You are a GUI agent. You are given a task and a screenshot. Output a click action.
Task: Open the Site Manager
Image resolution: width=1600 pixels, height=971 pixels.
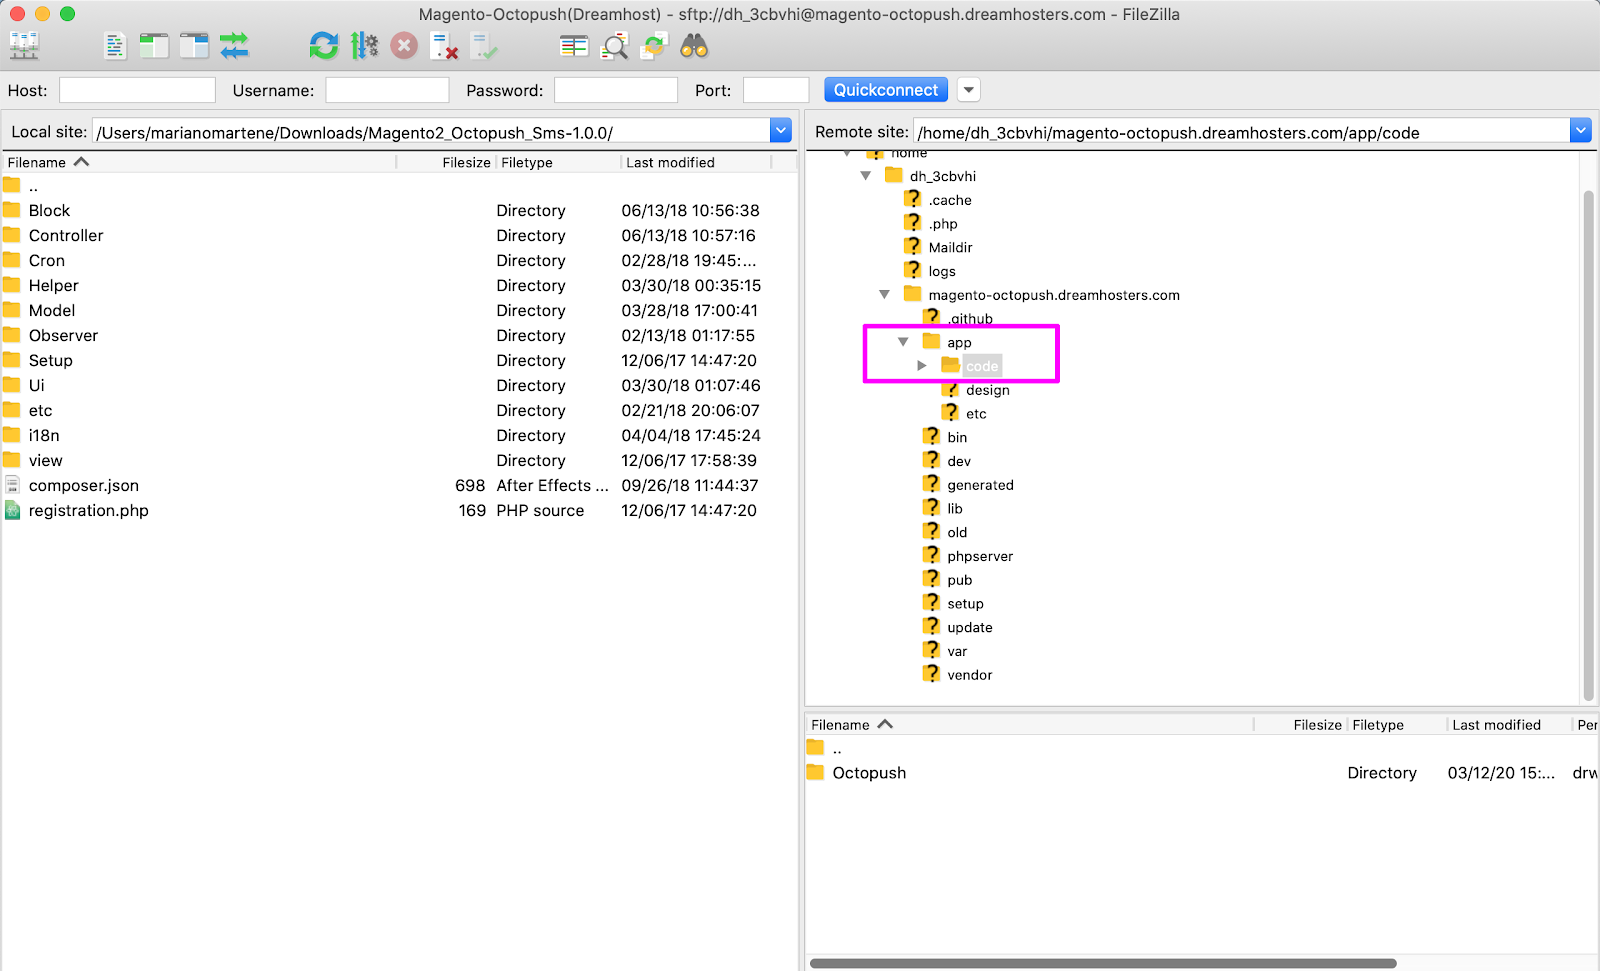coord(24,46)
